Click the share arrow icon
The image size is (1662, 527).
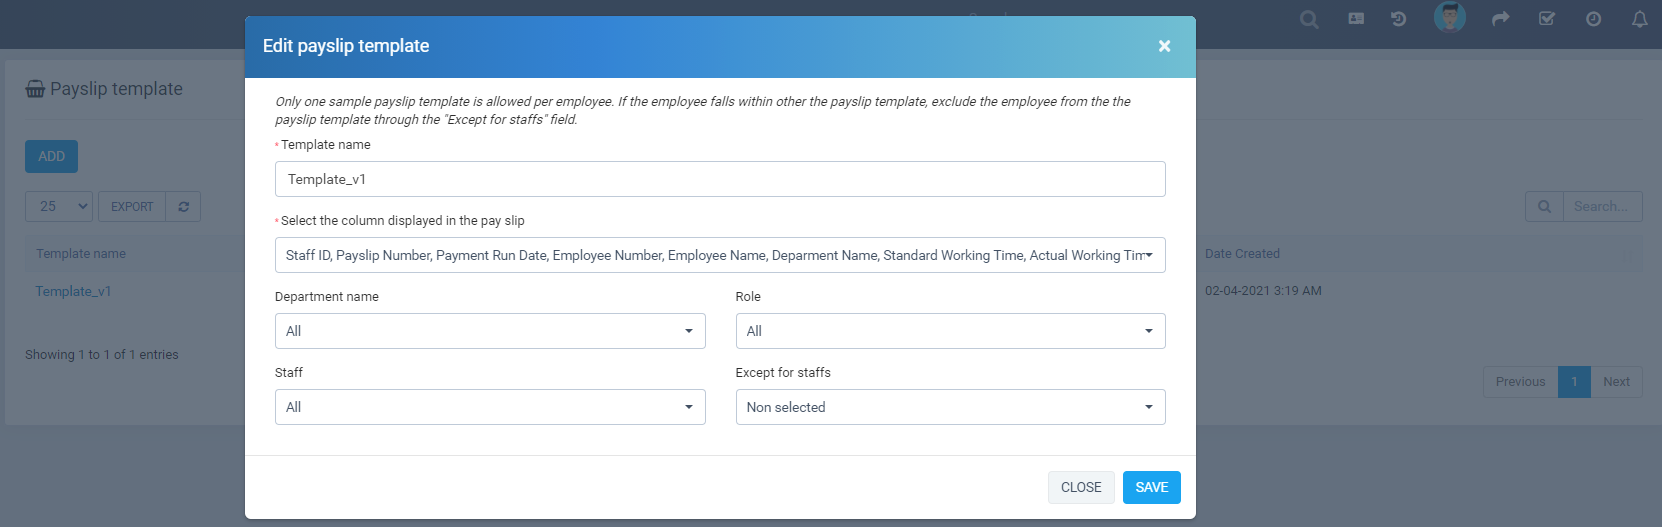pyautogui.click(x=1500, y=19)
